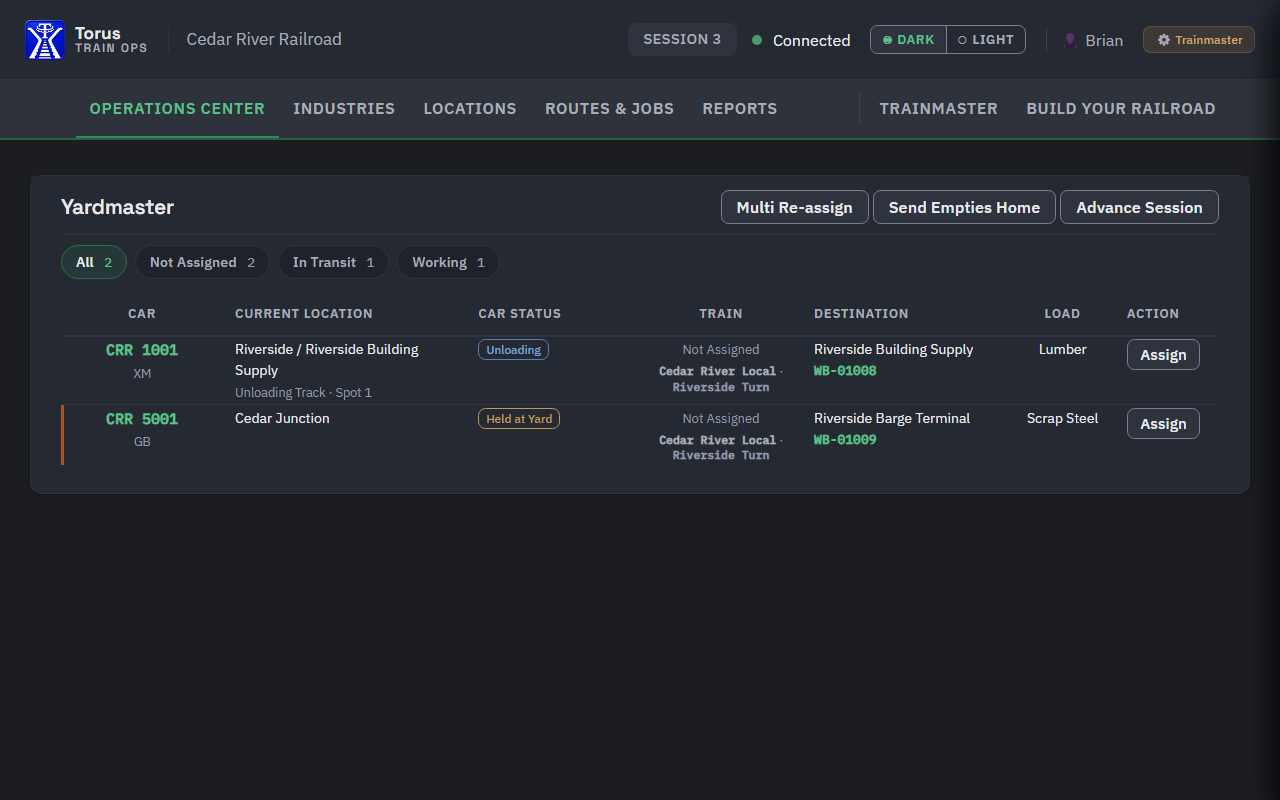Viewport: 1280px width, 800px height.
Task: Open the Routes & Jobs tab
Action: click(609, 109)
